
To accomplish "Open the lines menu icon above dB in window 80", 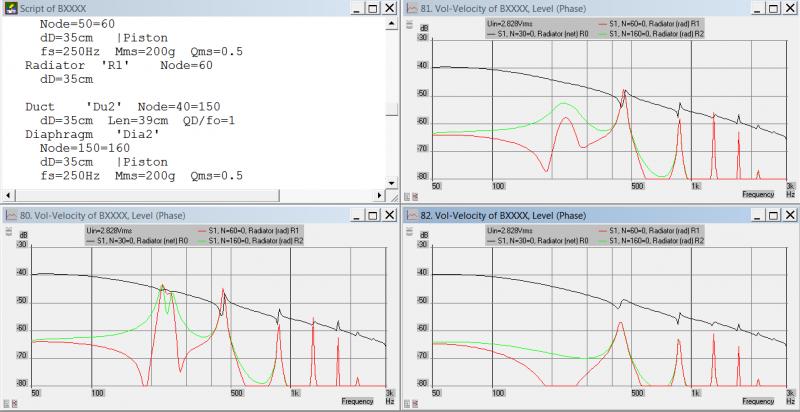I will click(8, 231).
